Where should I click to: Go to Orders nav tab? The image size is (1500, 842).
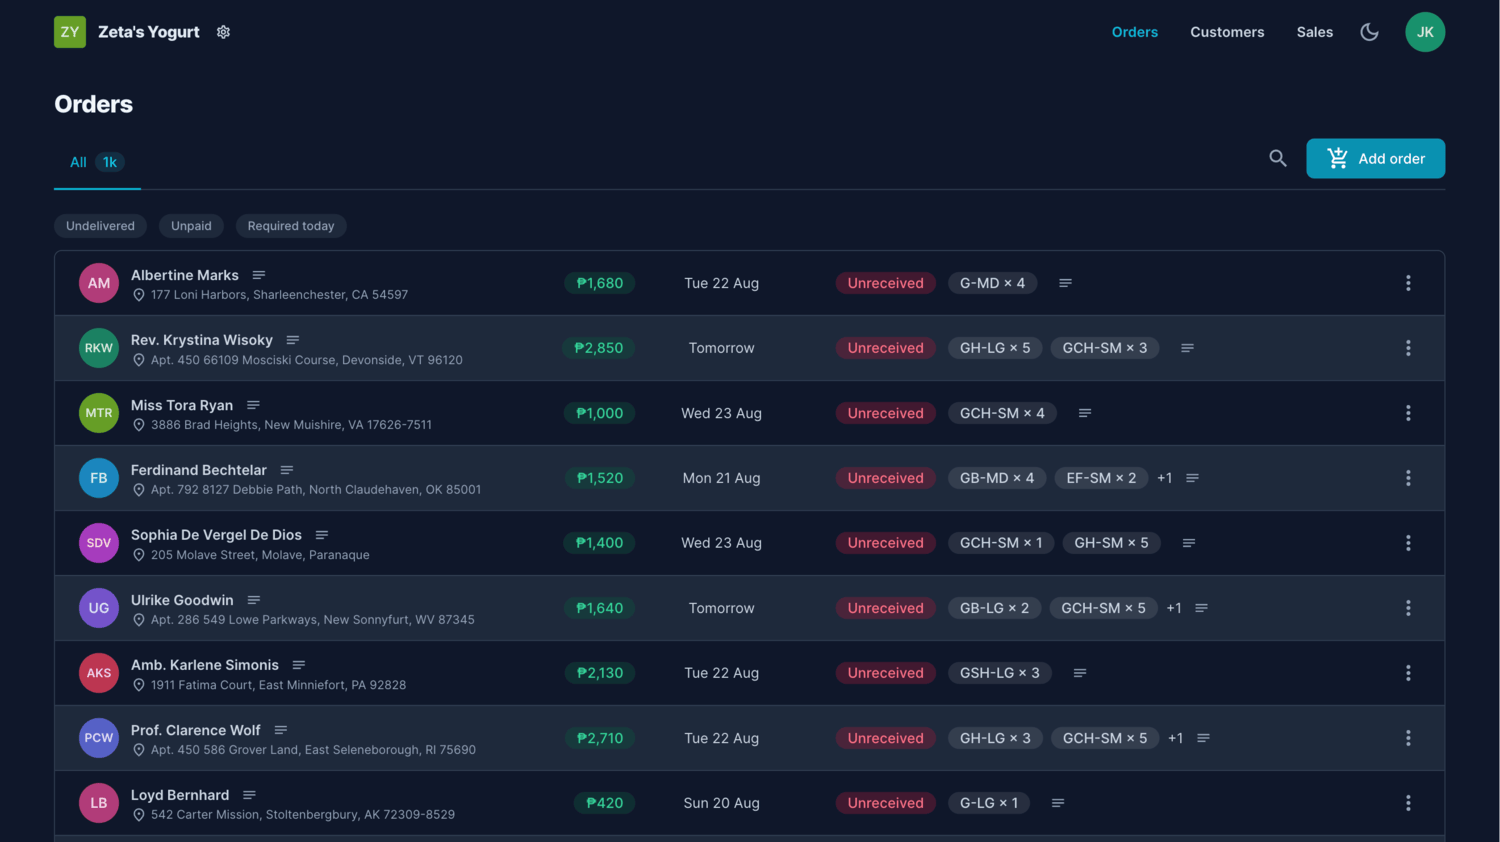(1135, 32)
